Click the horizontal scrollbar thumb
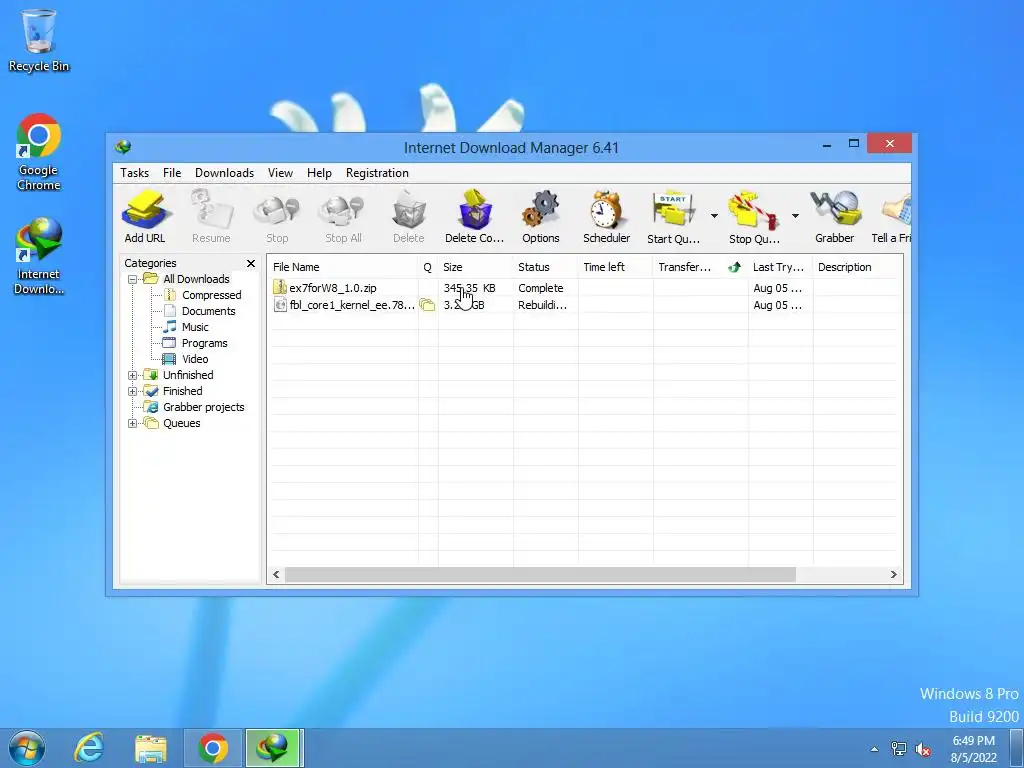 (x=540, y=575)
